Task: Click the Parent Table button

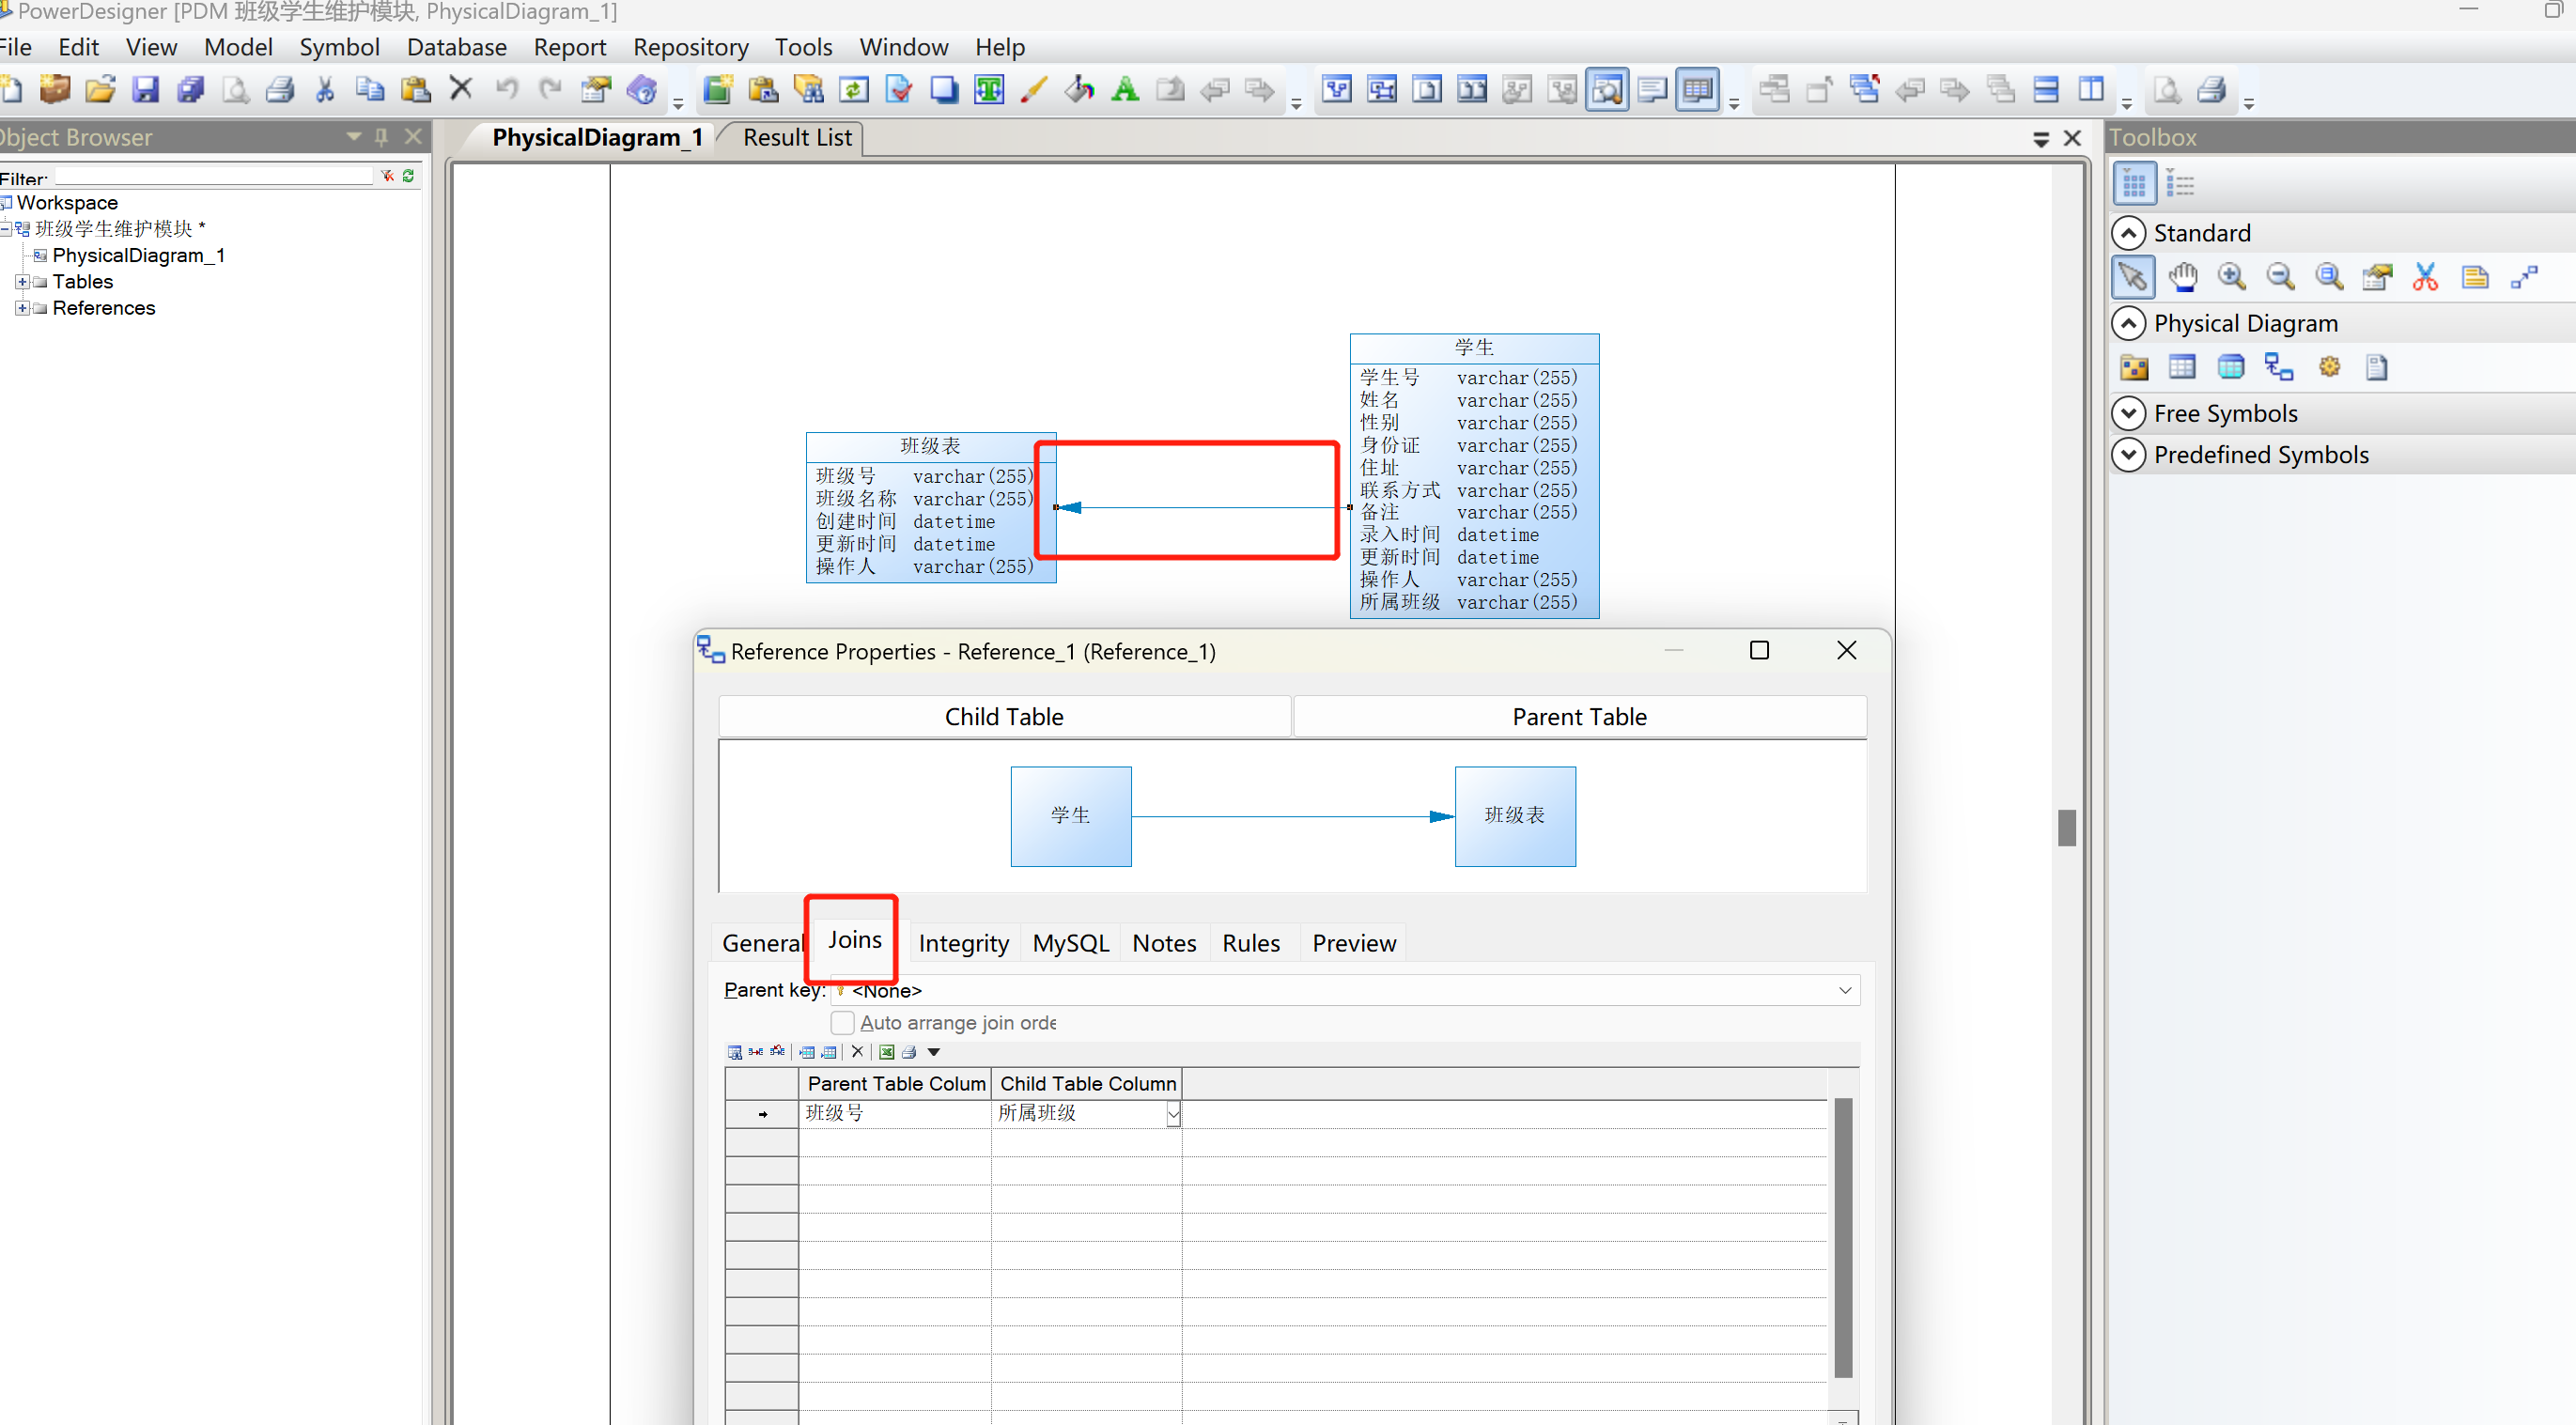Action: 1579,717
